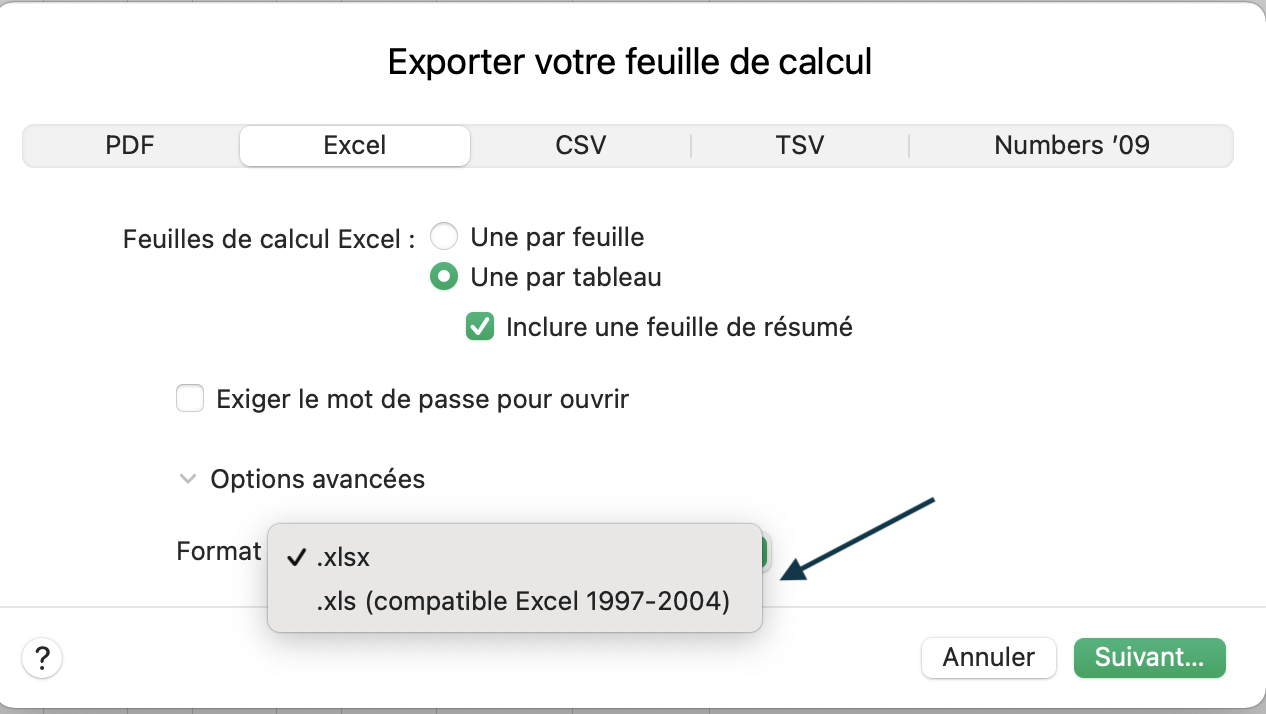The width and height of the screenshot is (1266, 714).
Task: Switch to the TSV tab
Action: [x=799, y=145]
